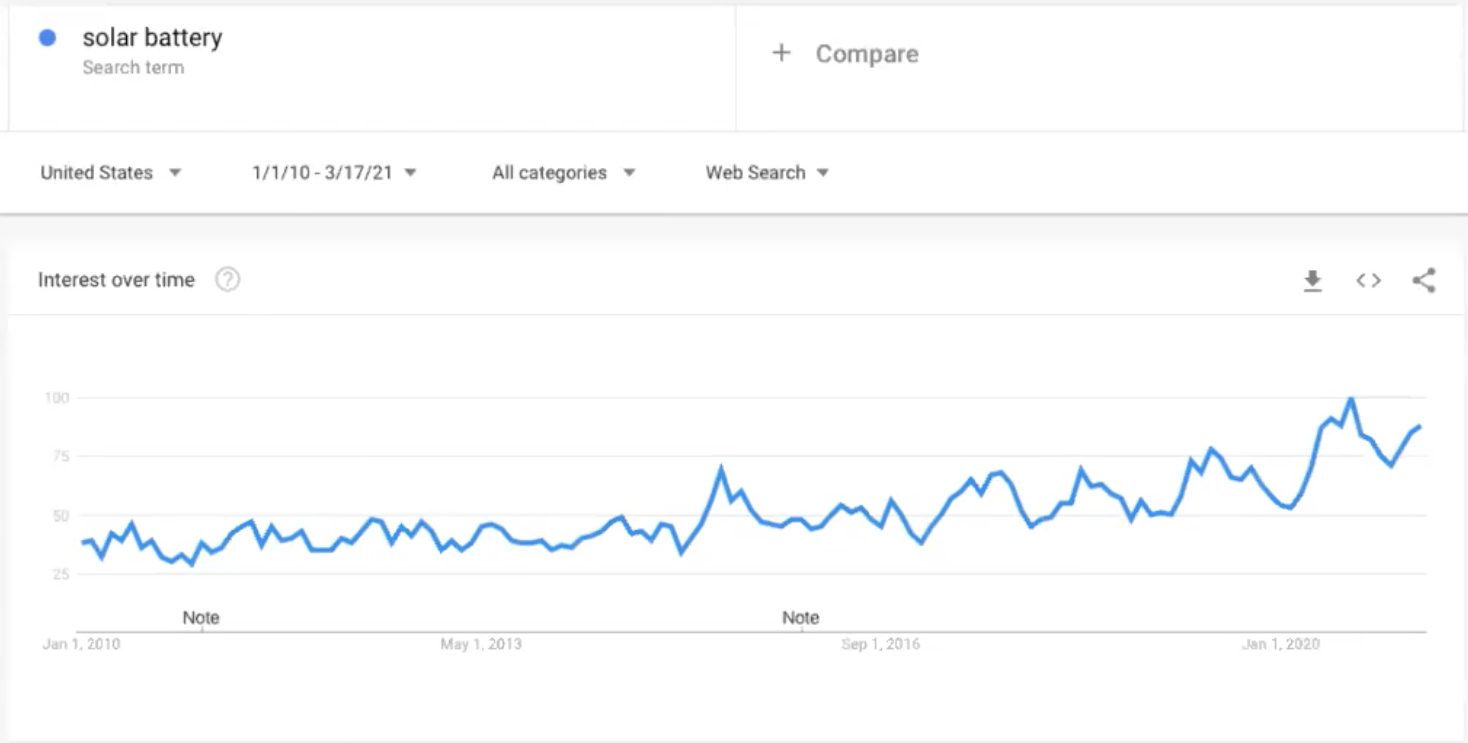
Task: Click the peak point at 100 on the chart
Action: coord(1351,399)
